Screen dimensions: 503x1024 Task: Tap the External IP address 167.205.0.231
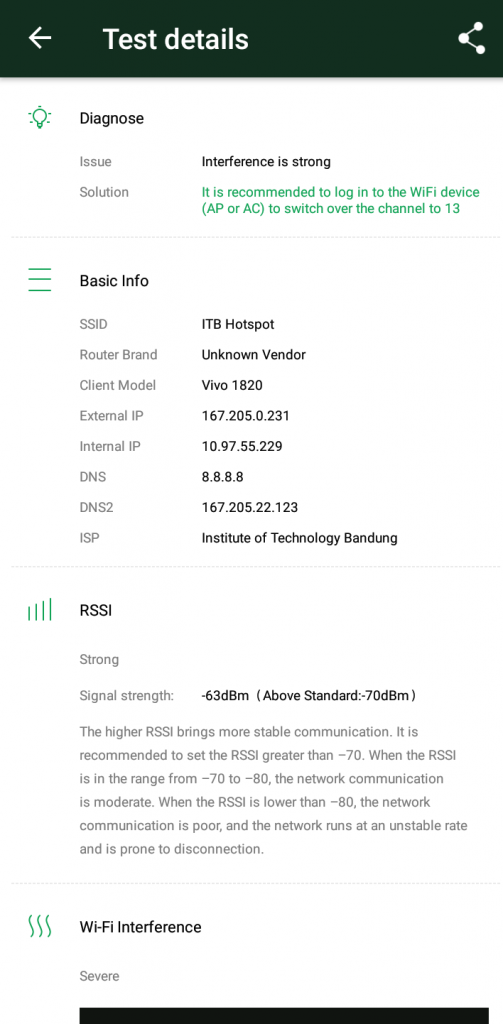(246, 416)
